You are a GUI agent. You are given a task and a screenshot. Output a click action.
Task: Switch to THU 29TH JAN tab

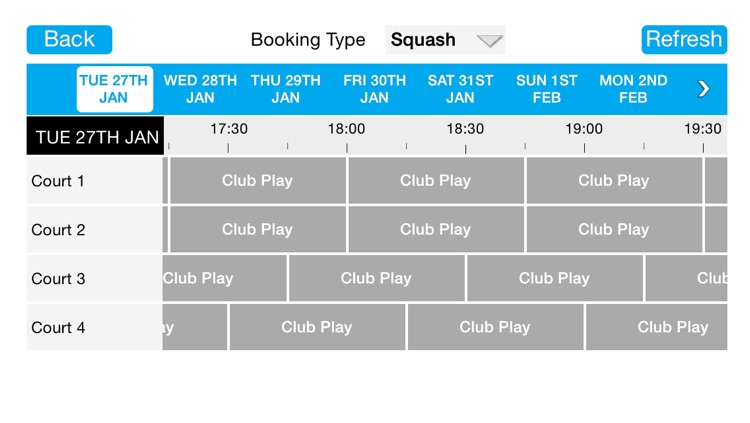(286, 89)
